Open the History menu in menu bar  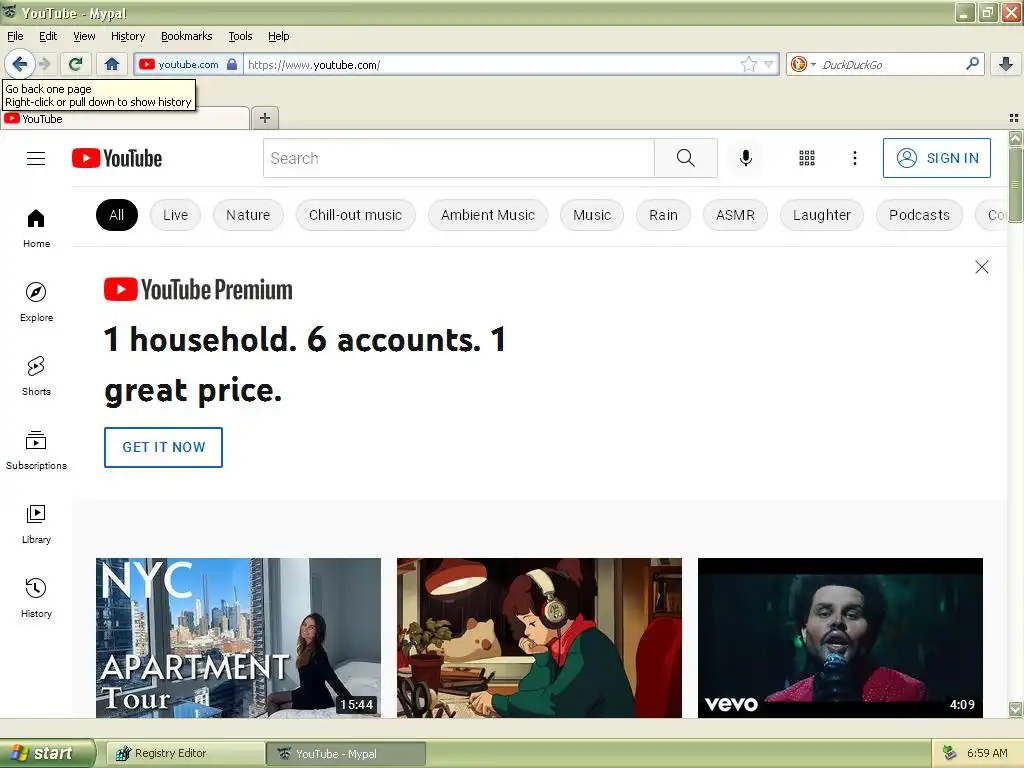pyautogui.click(x=128, y=36)
